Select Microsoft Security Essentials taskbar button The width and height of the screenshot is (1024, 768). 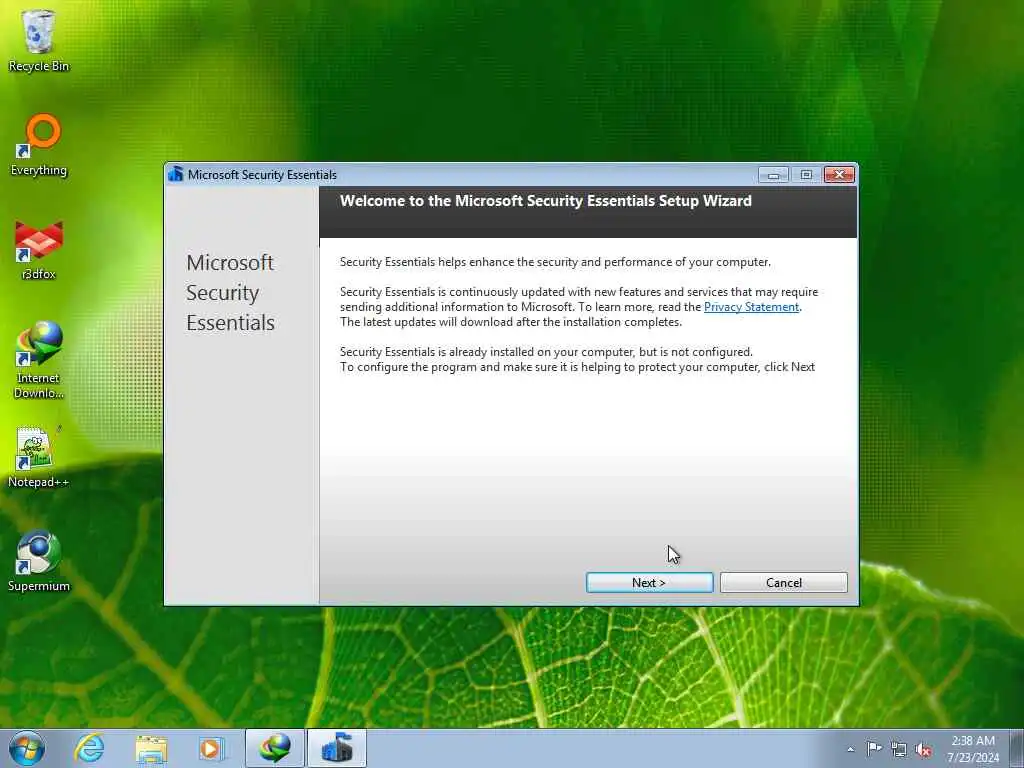337,748
